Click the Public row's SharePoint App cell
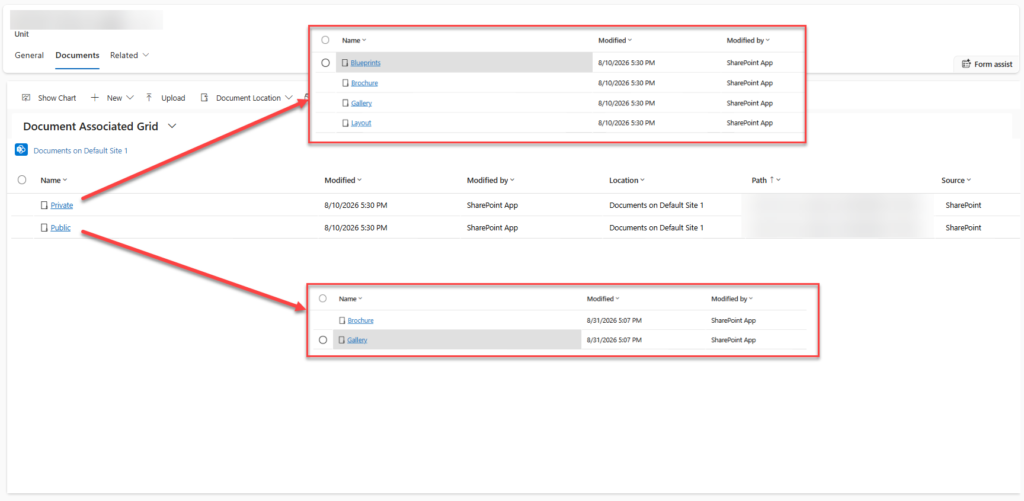1024x501 pixels. tap(492, 228)
